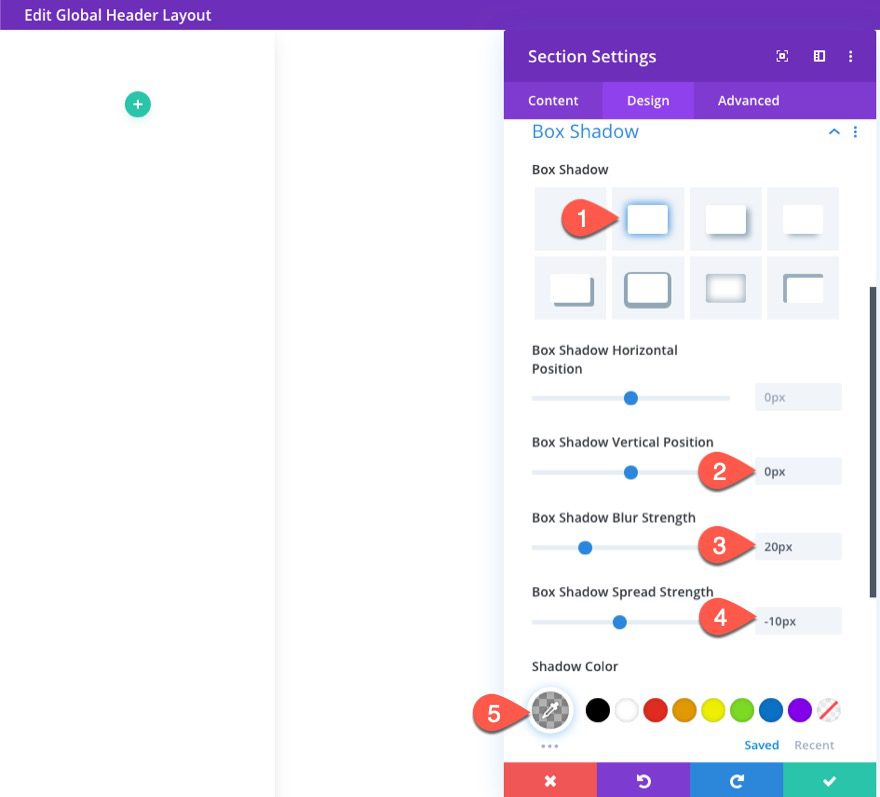Screen dimensions: 880x797
Task: Undo with the purple arrow icon
Action: pos(642,780)
